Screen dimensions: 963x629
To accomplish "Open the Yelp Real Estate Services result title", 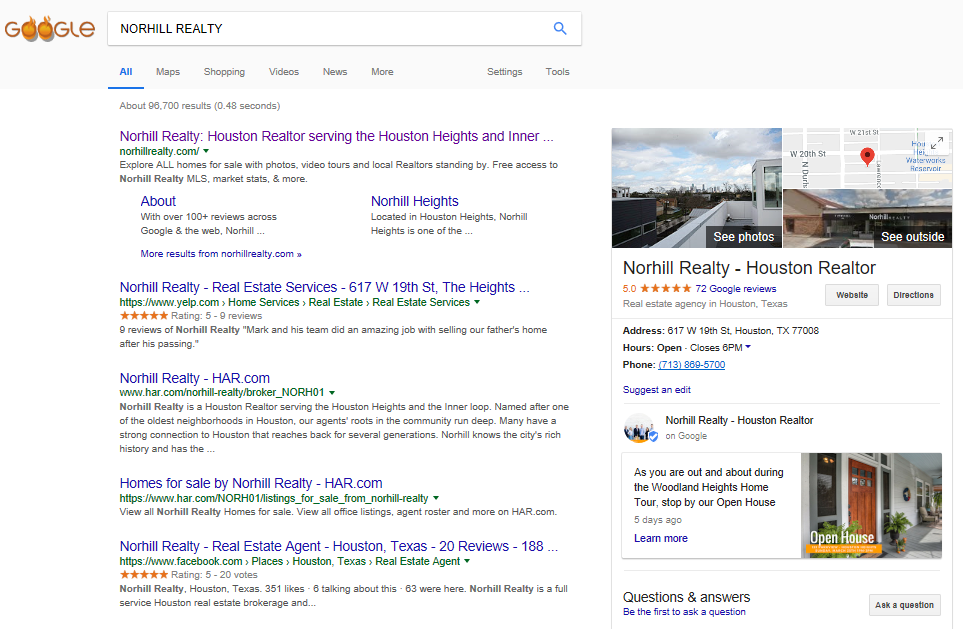I will [324, 287].
